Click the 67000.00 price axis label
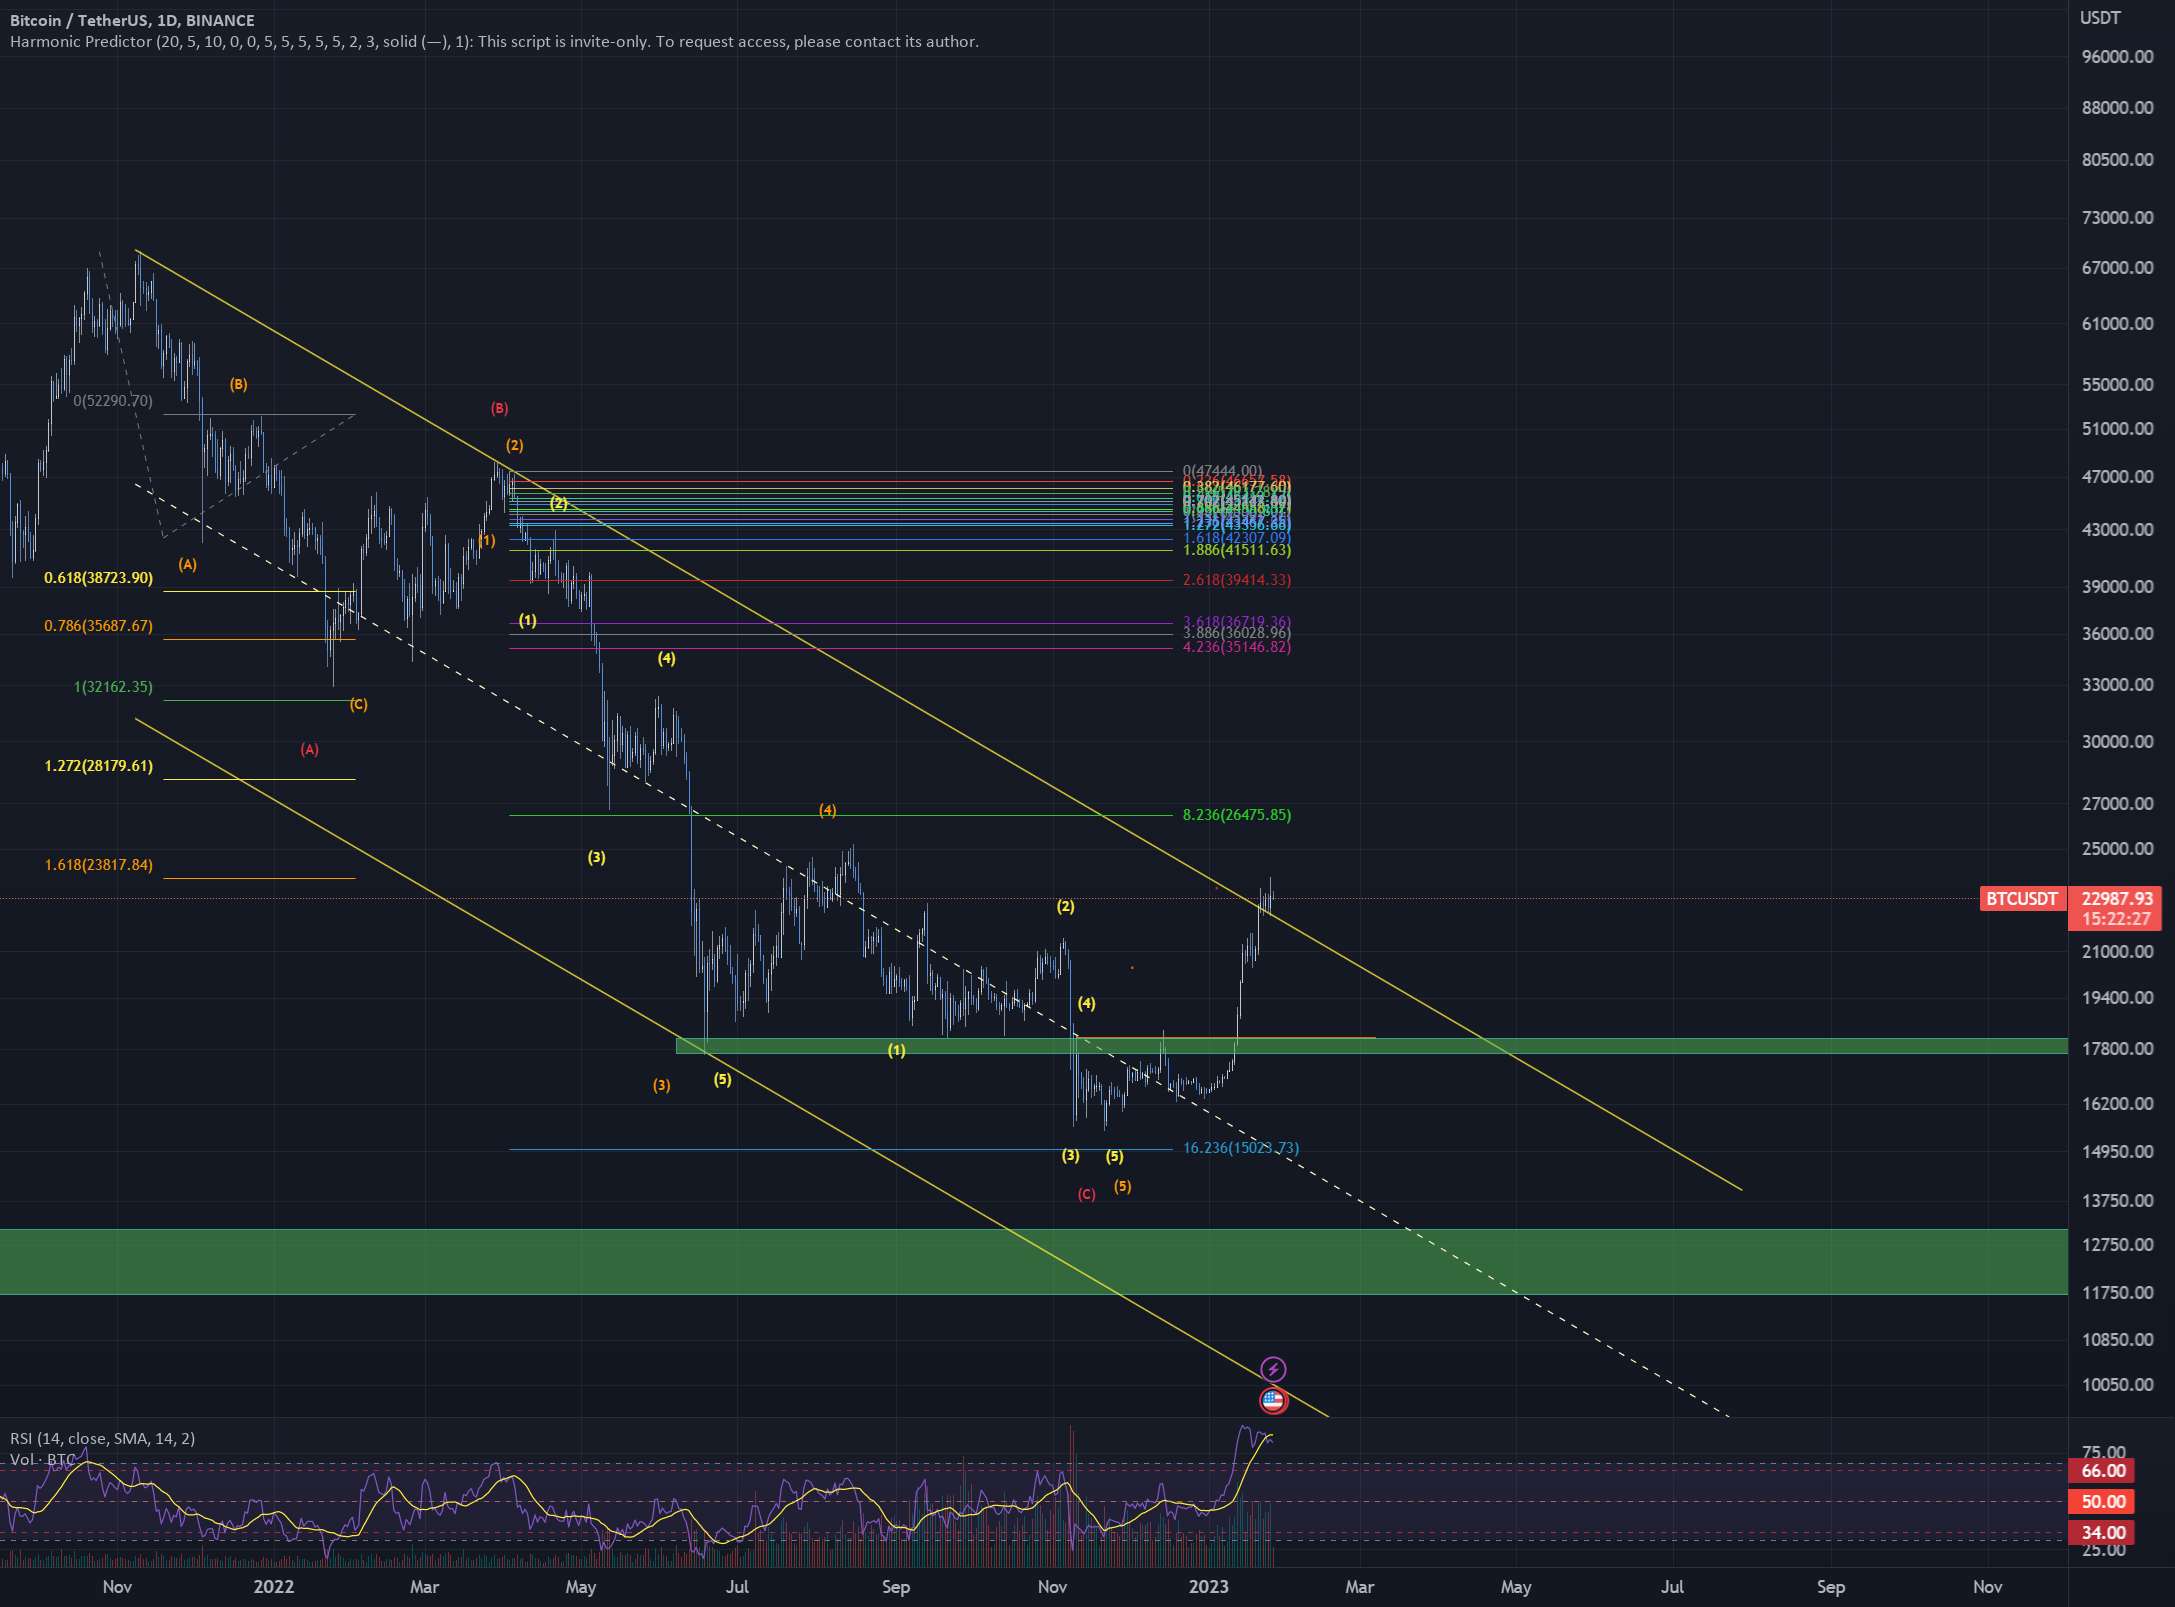This screenshot has height=1607, width=2175. (x=2117, y=268)
